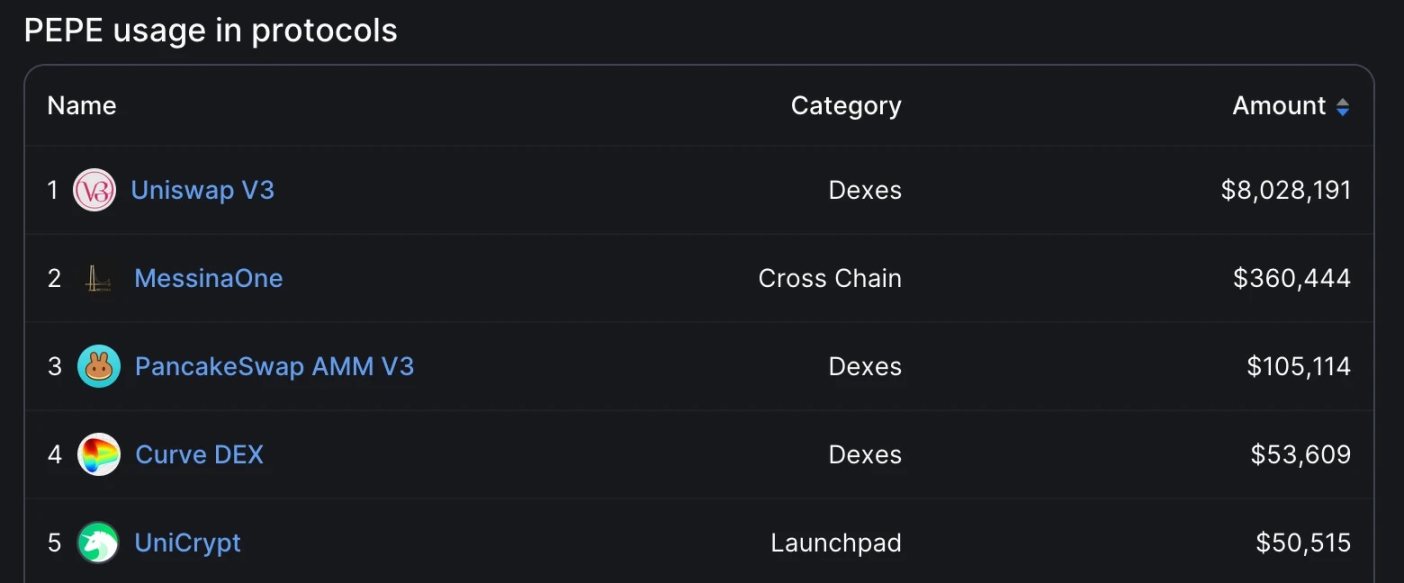Click the Uniswap V3 logo icon

[x=95, y=190]
